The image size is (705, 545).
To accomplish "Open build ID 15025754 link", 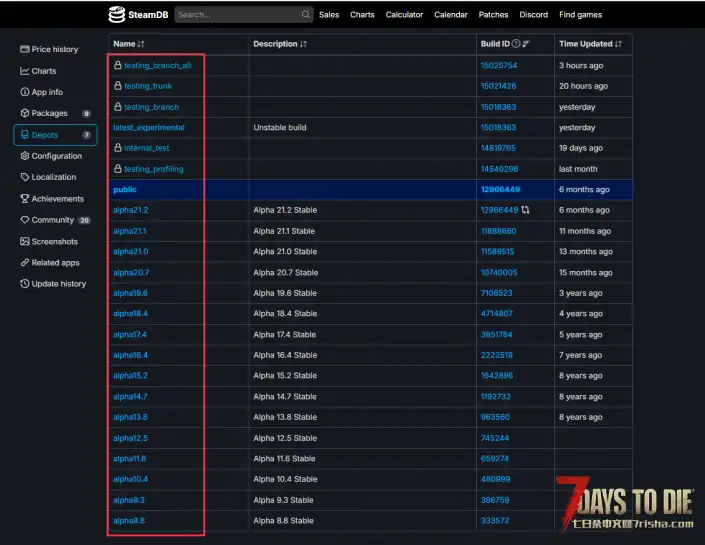I will click(x=499, y=66).
